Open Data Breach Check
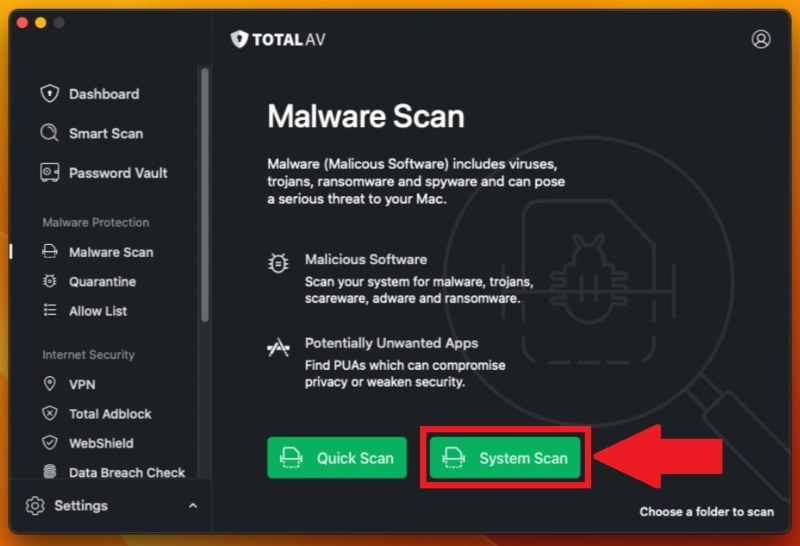 127,473
